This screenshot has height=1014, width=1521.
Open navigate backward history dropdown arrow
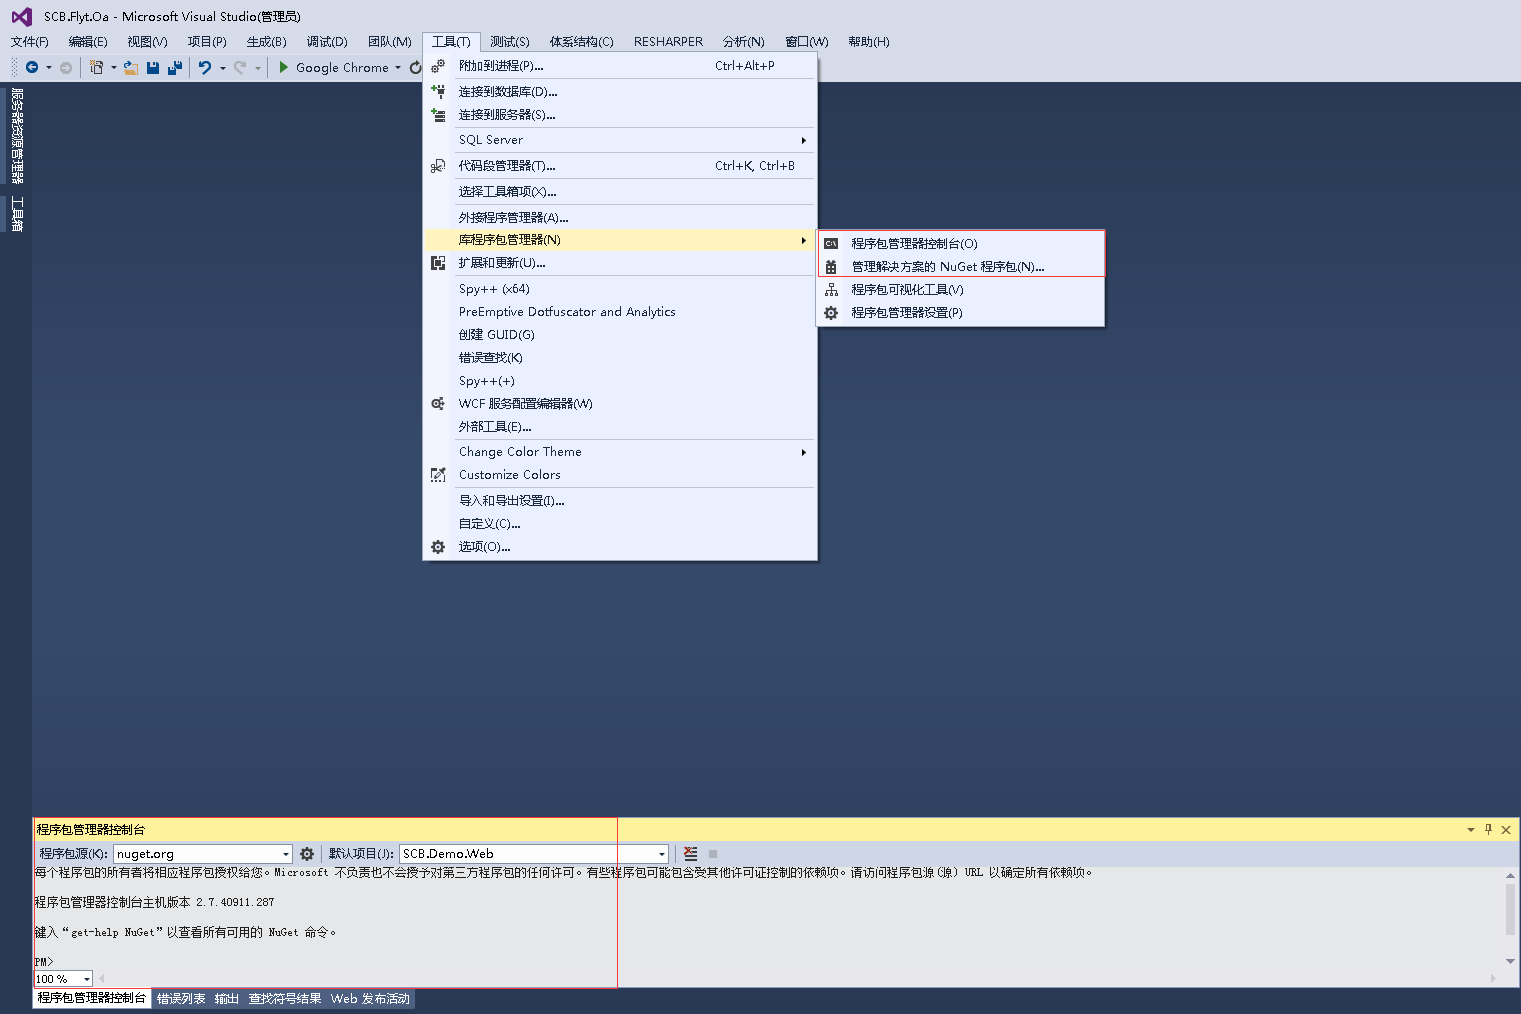[48, 68]
